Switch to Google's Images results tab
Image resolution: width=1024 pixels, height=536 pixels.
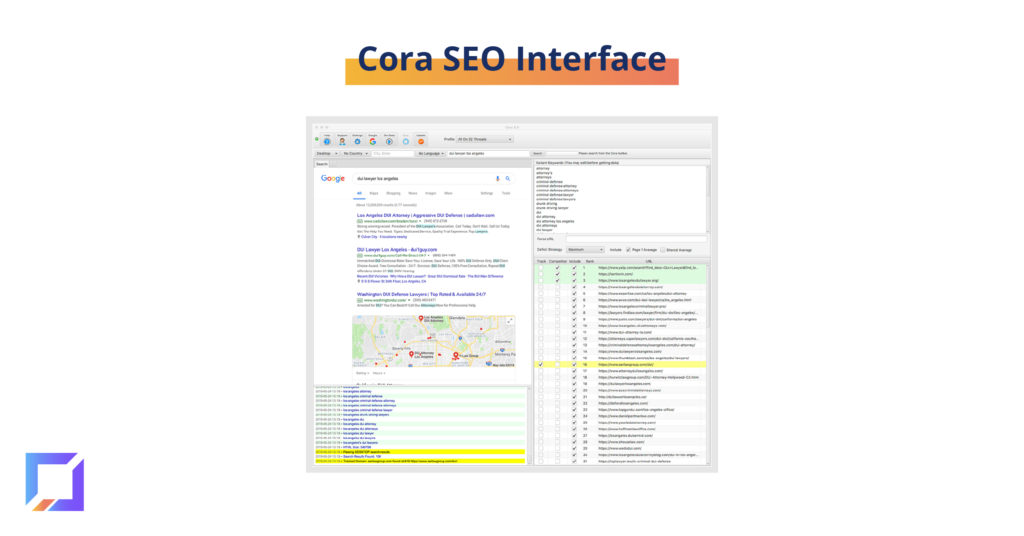click(430, 193)
